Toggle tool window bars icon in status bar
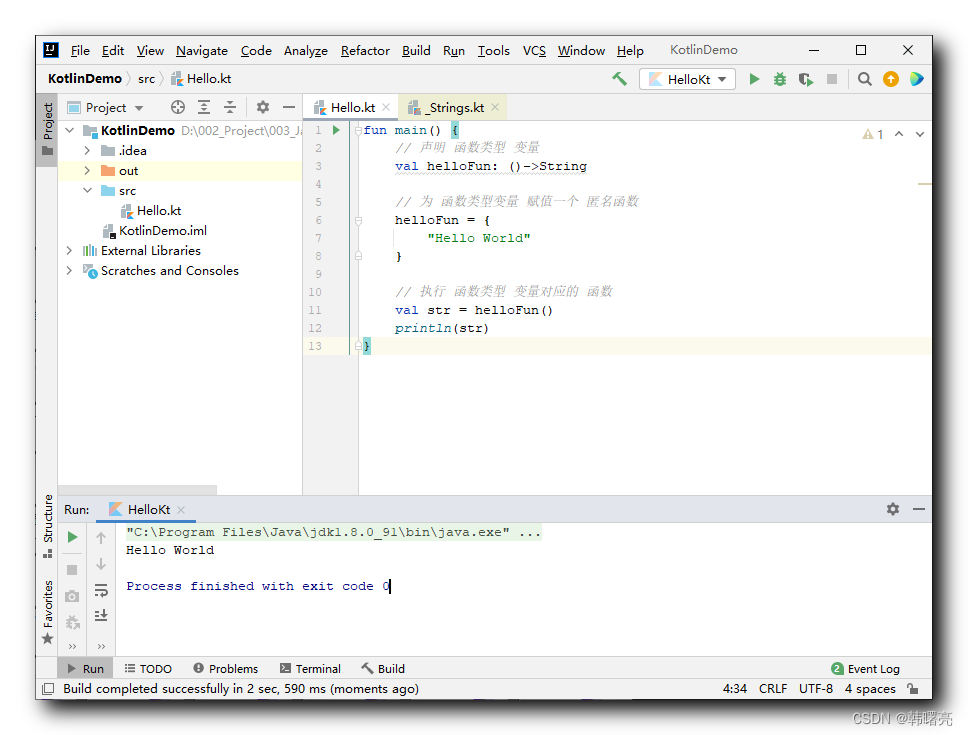Viewport: 968px width, 735px height. [47, 689]
